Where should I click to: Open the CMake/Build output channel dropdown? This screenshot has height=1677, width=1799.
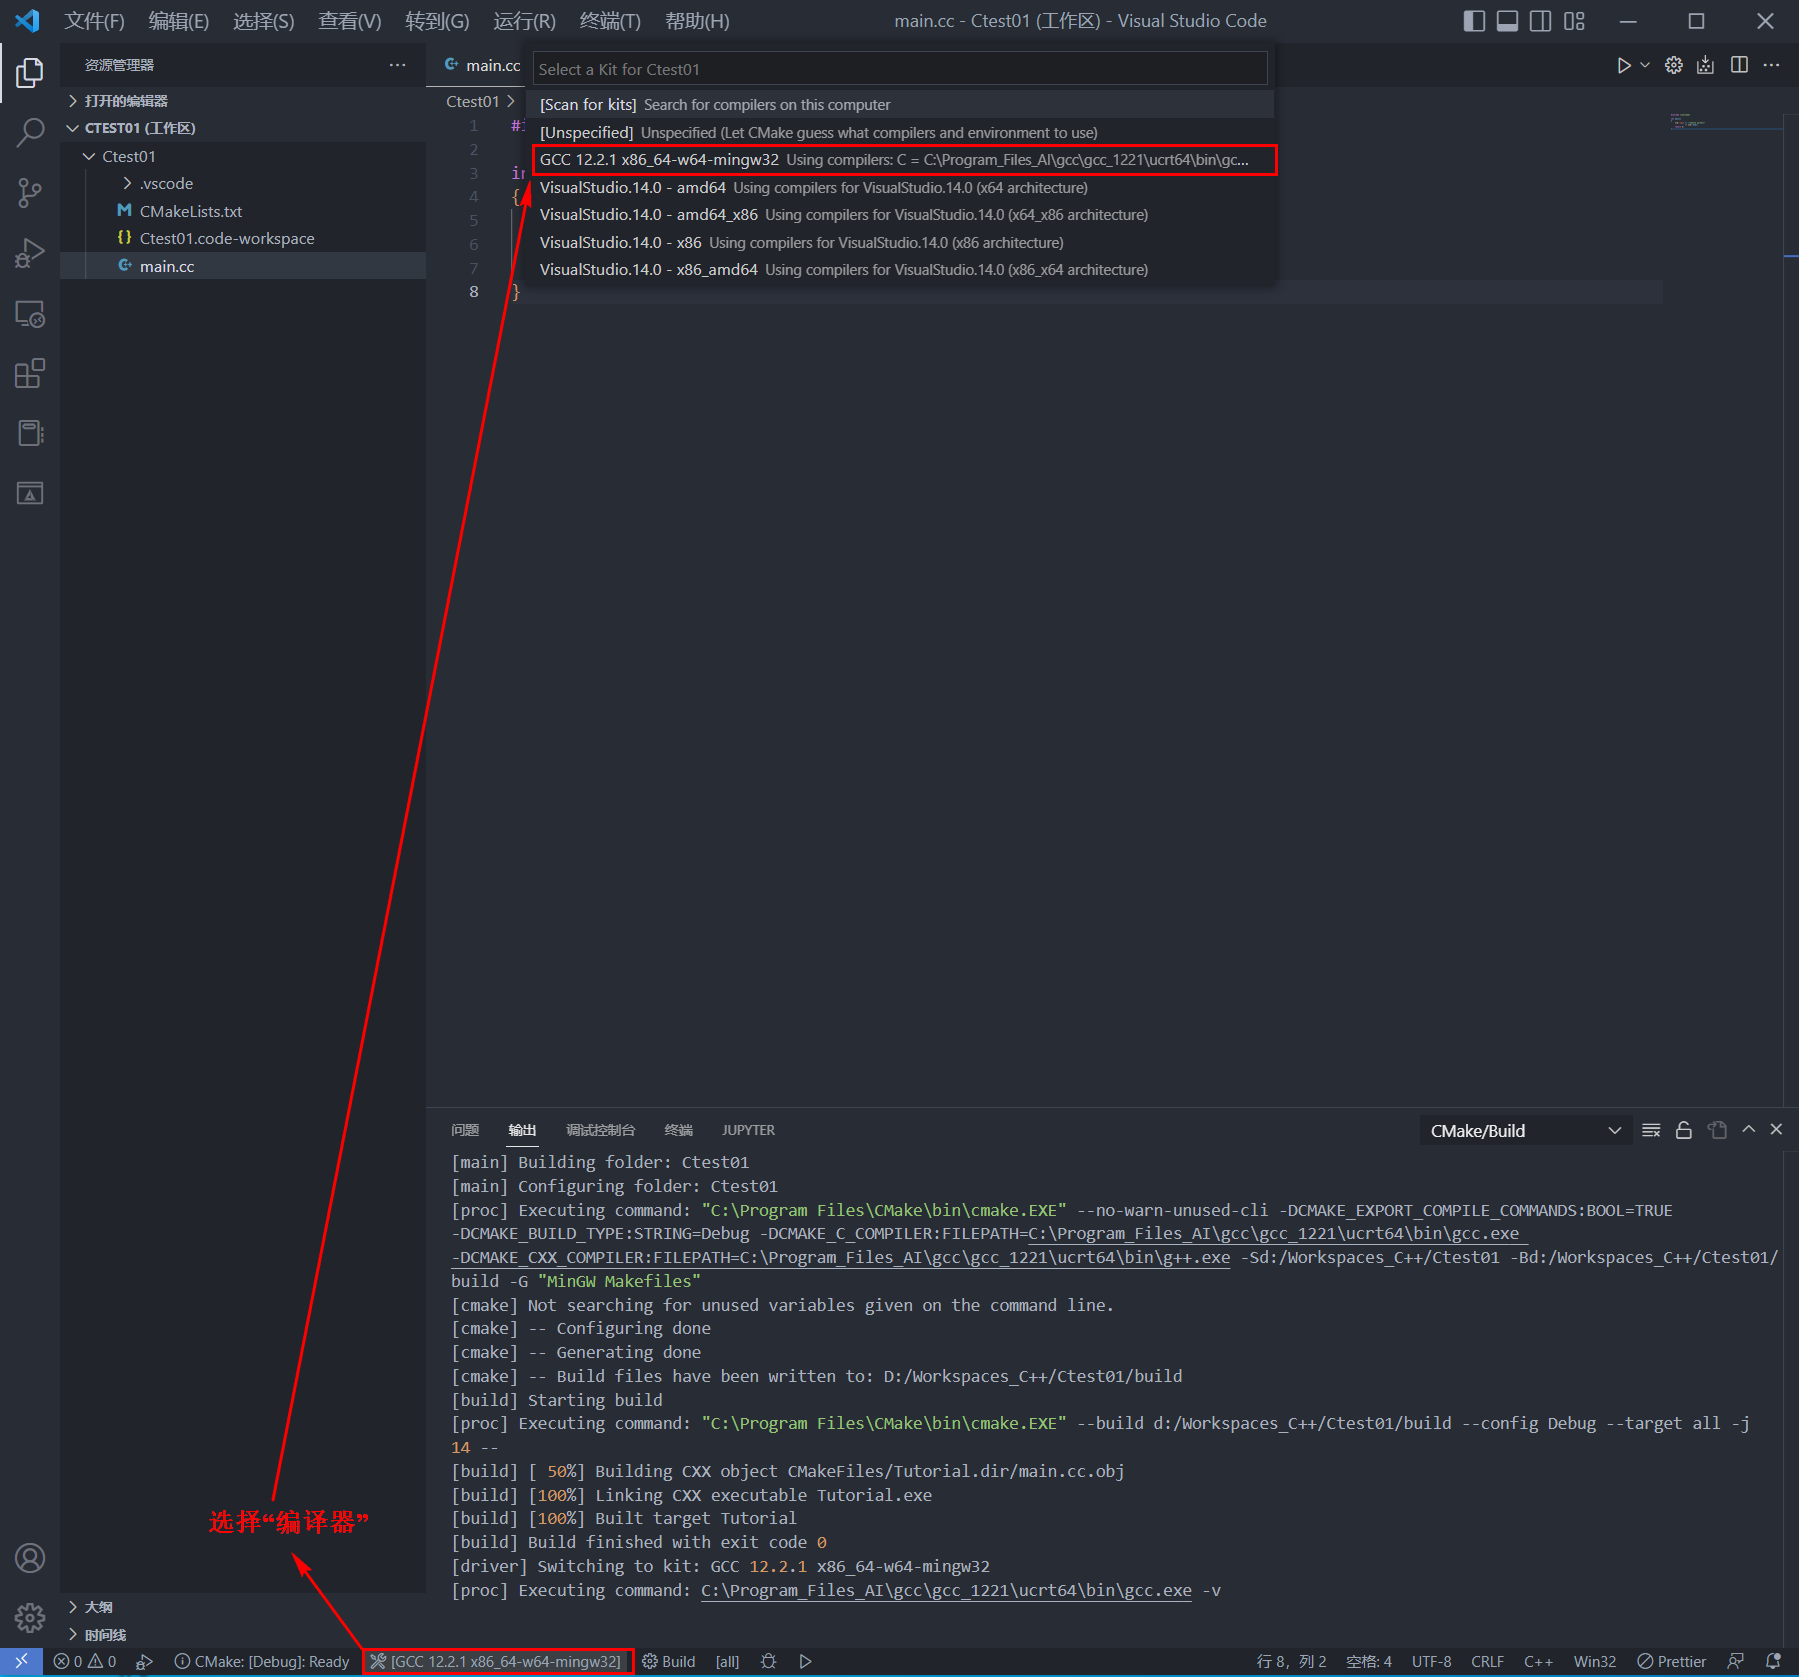[1524, 1130]
